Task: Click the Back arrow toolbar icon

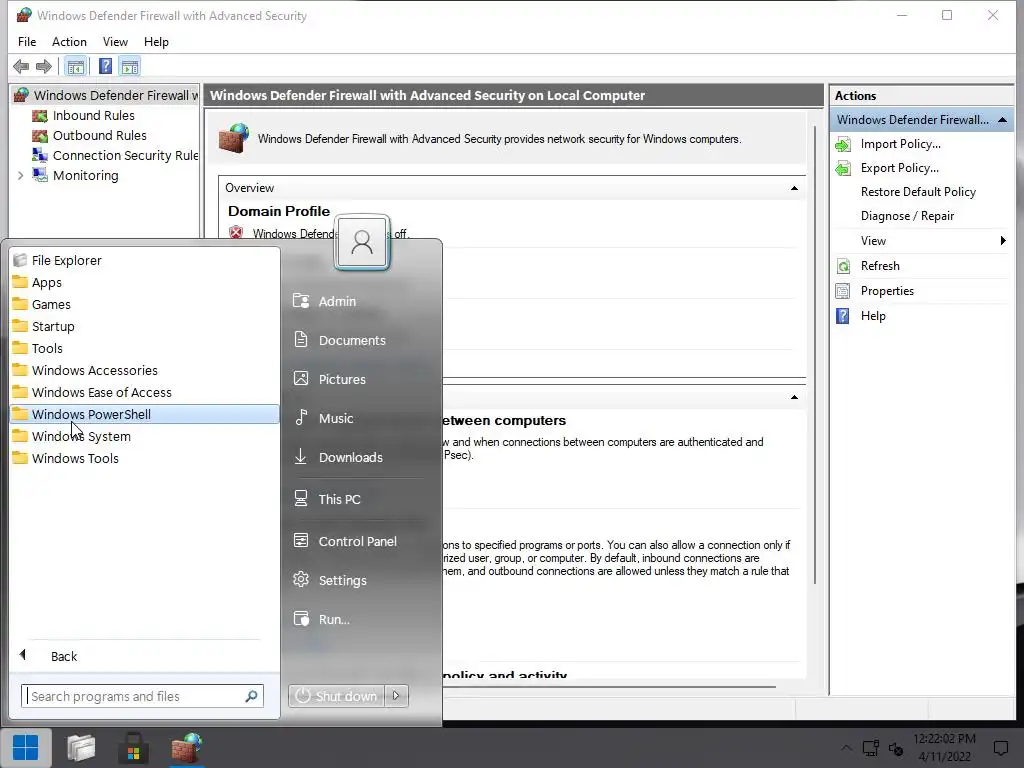Action: [x=21, y=66]
